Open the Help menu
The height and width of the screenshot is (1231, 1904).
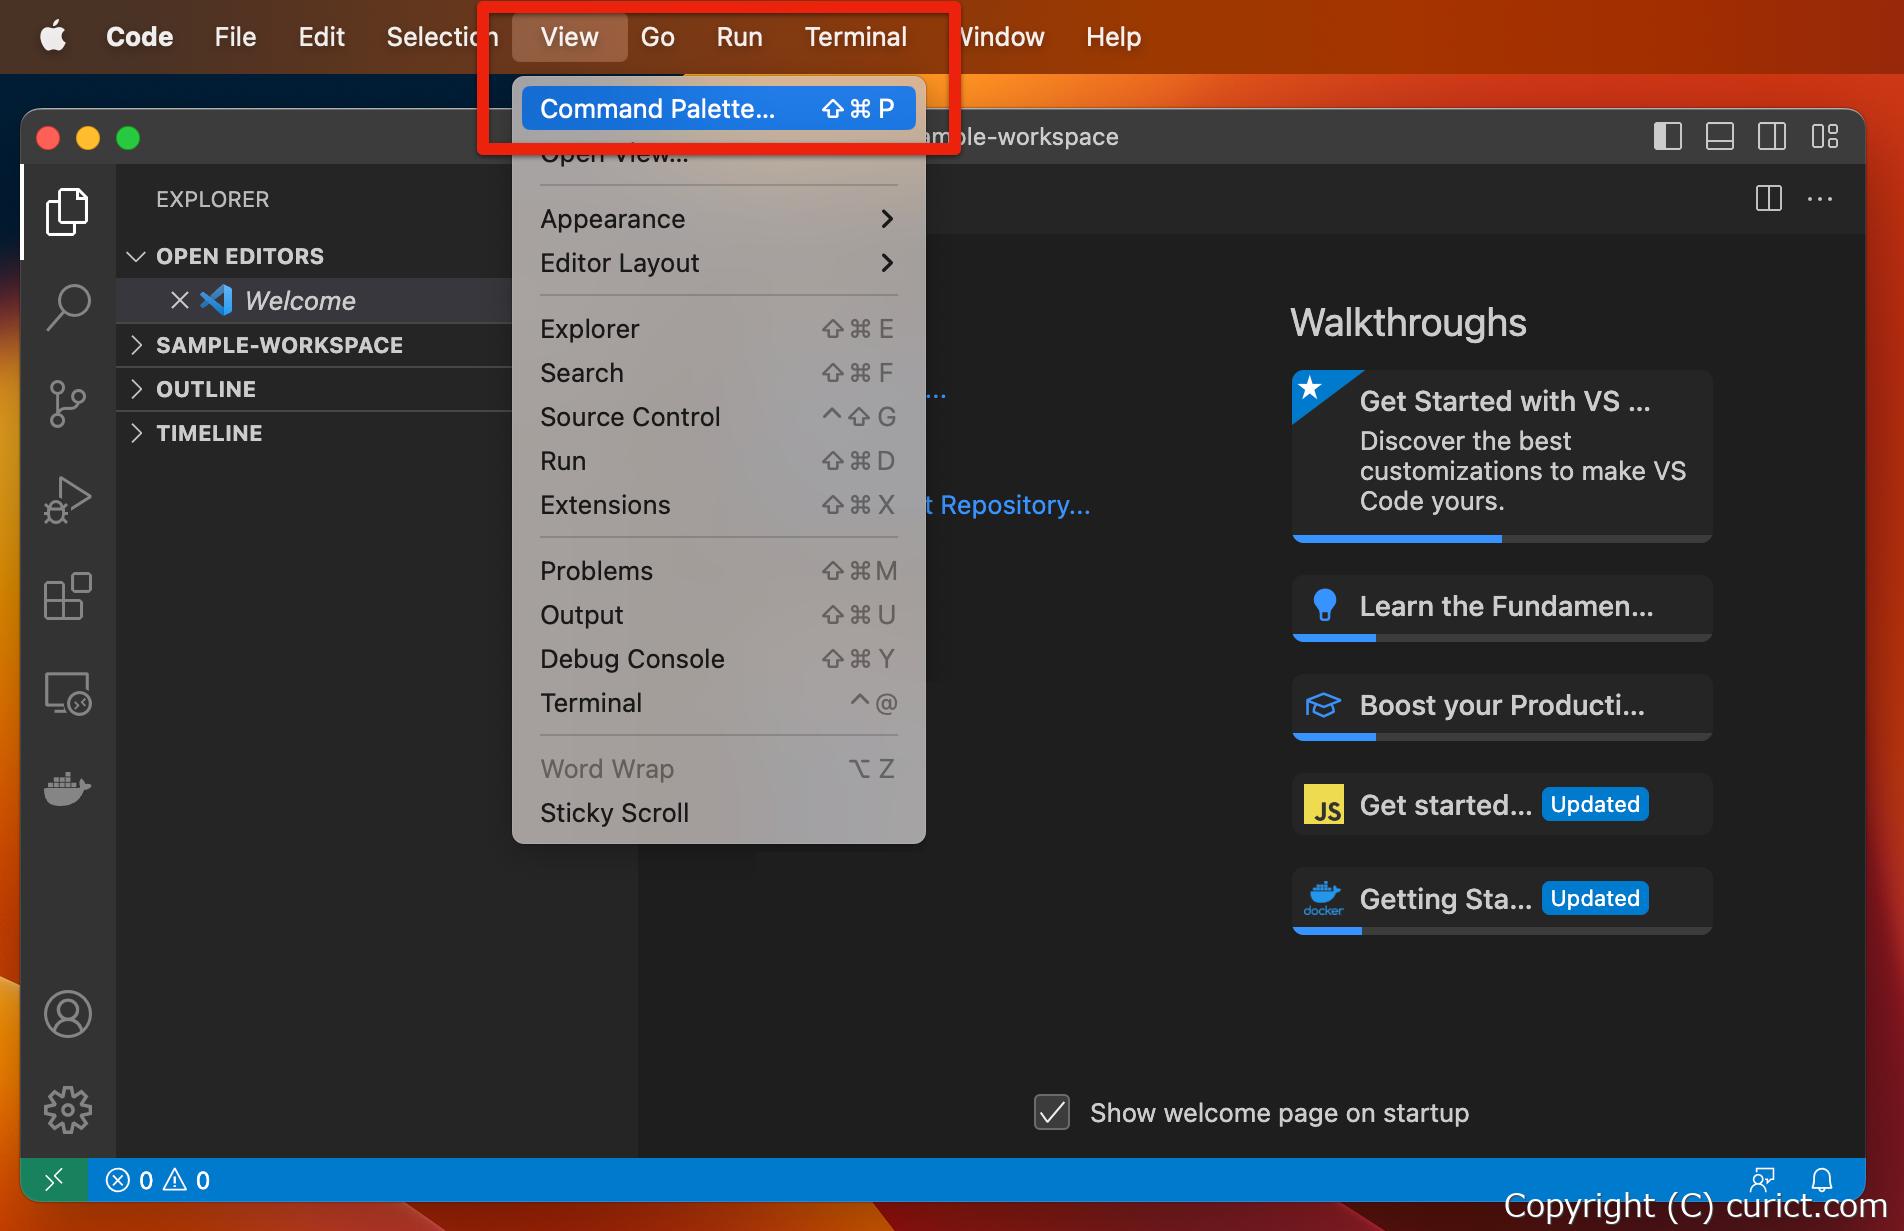tap(1113, 37)
